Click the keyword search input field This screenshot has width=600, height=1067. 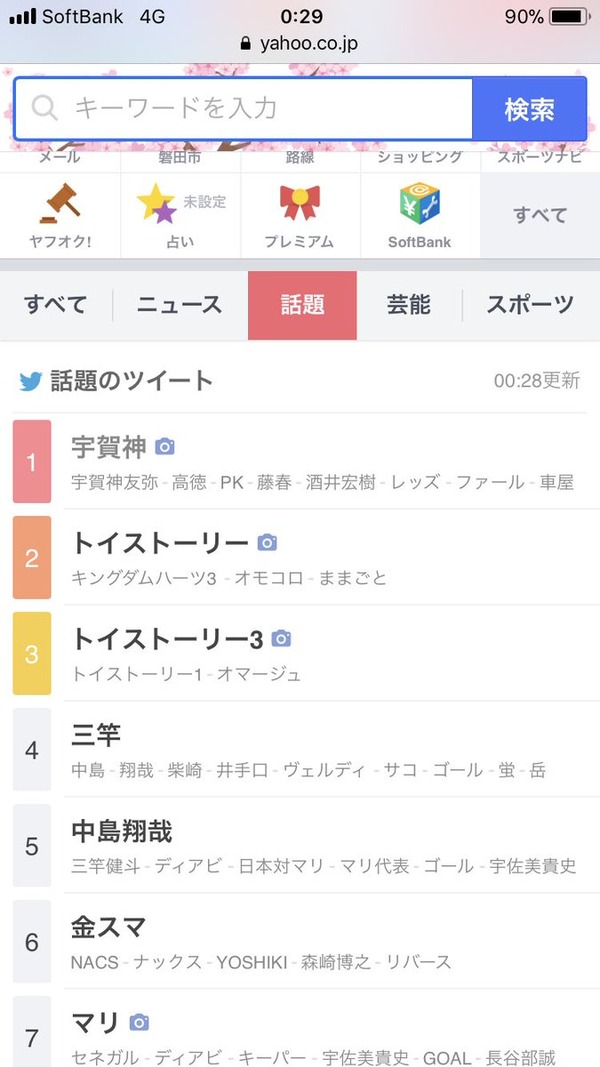260,109
